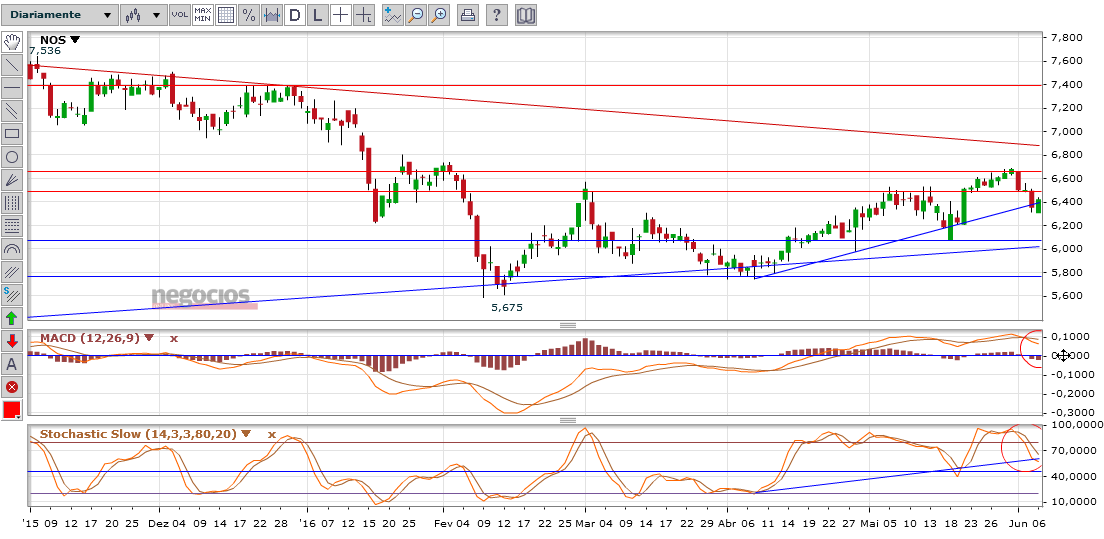The image size is (1104, 539).
Task: Zoom in on the chart
Action: (438, 15)
